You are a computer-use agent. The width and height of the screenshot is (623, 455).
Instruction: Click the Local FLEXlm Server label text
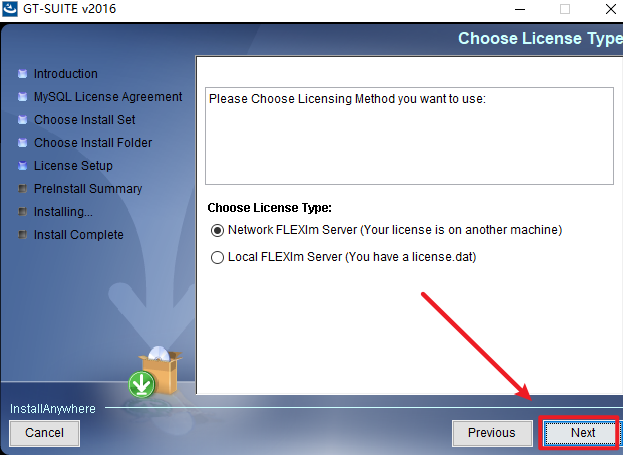tap(352, 257)
